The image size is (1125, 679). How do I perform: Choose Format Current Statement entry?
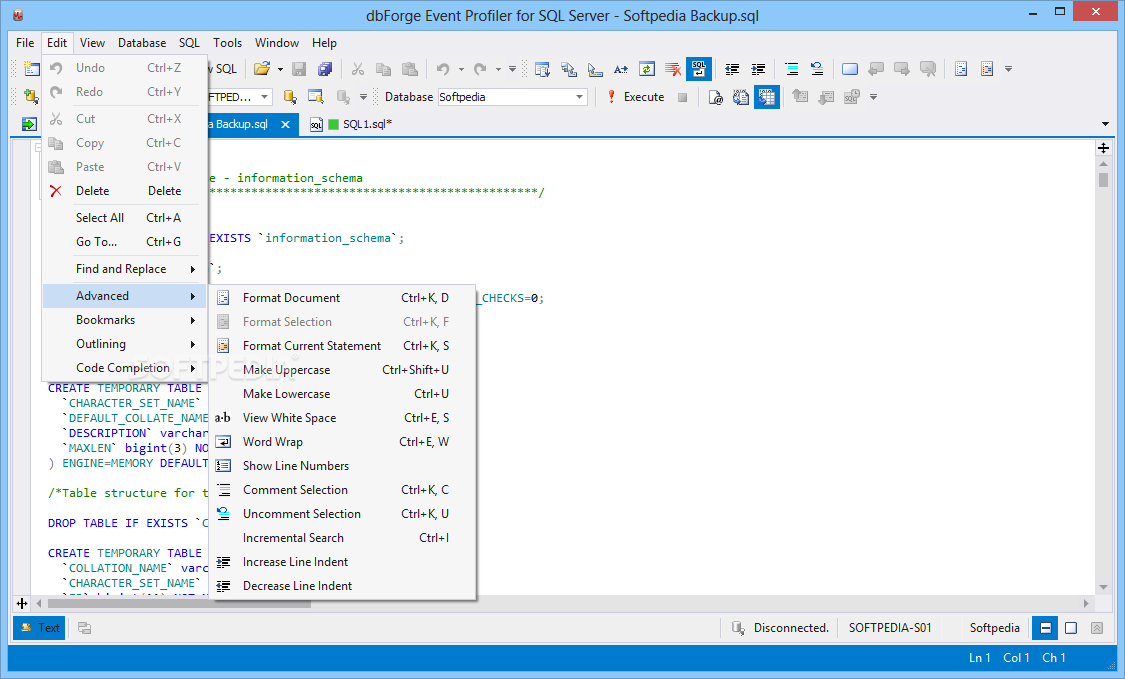point(343,346)
